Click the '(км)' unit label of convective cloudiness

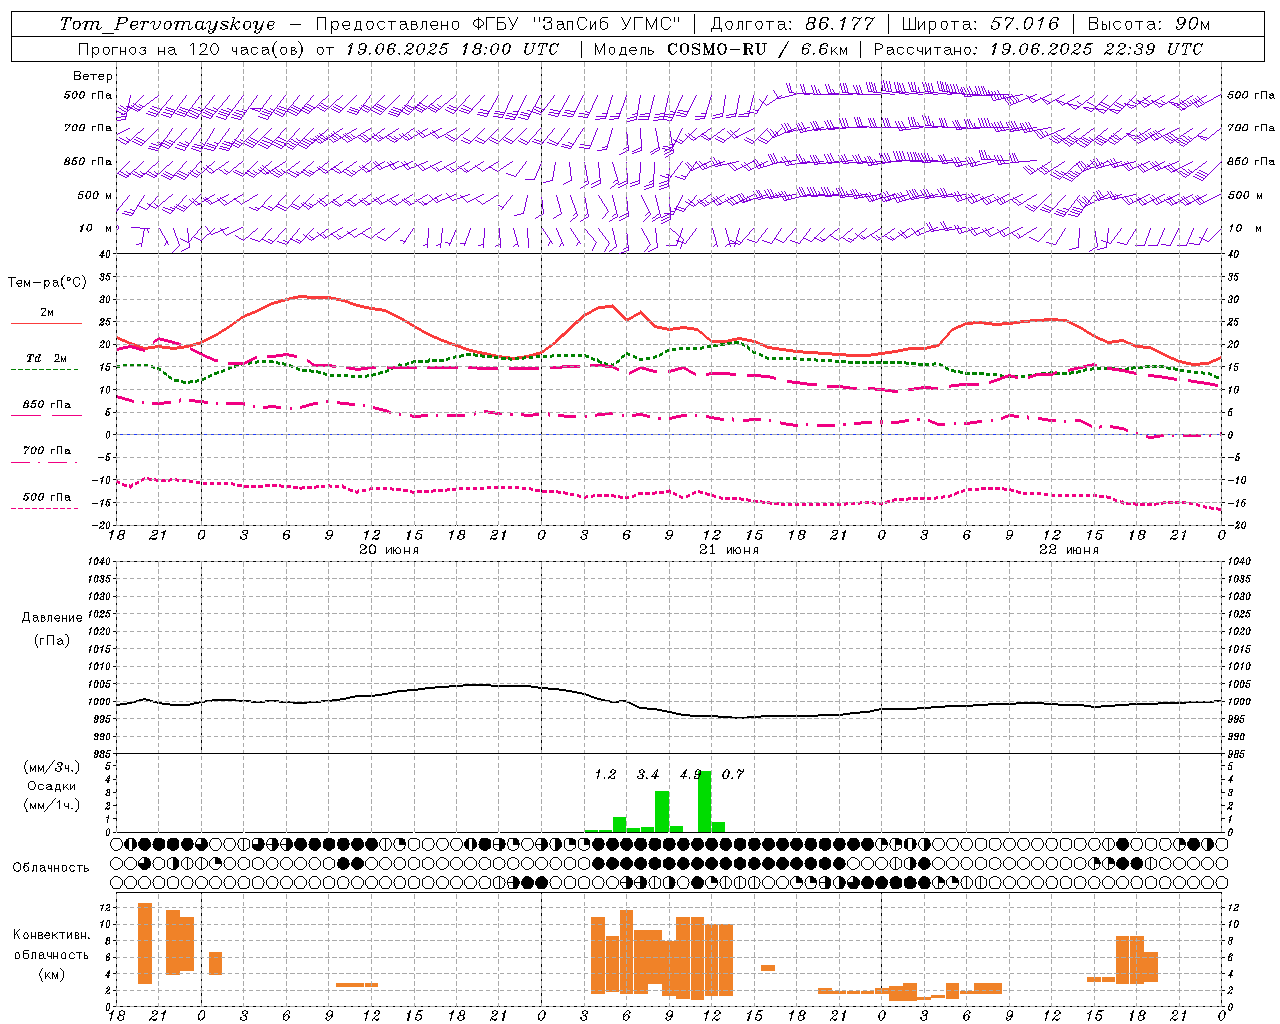(51, 974)
